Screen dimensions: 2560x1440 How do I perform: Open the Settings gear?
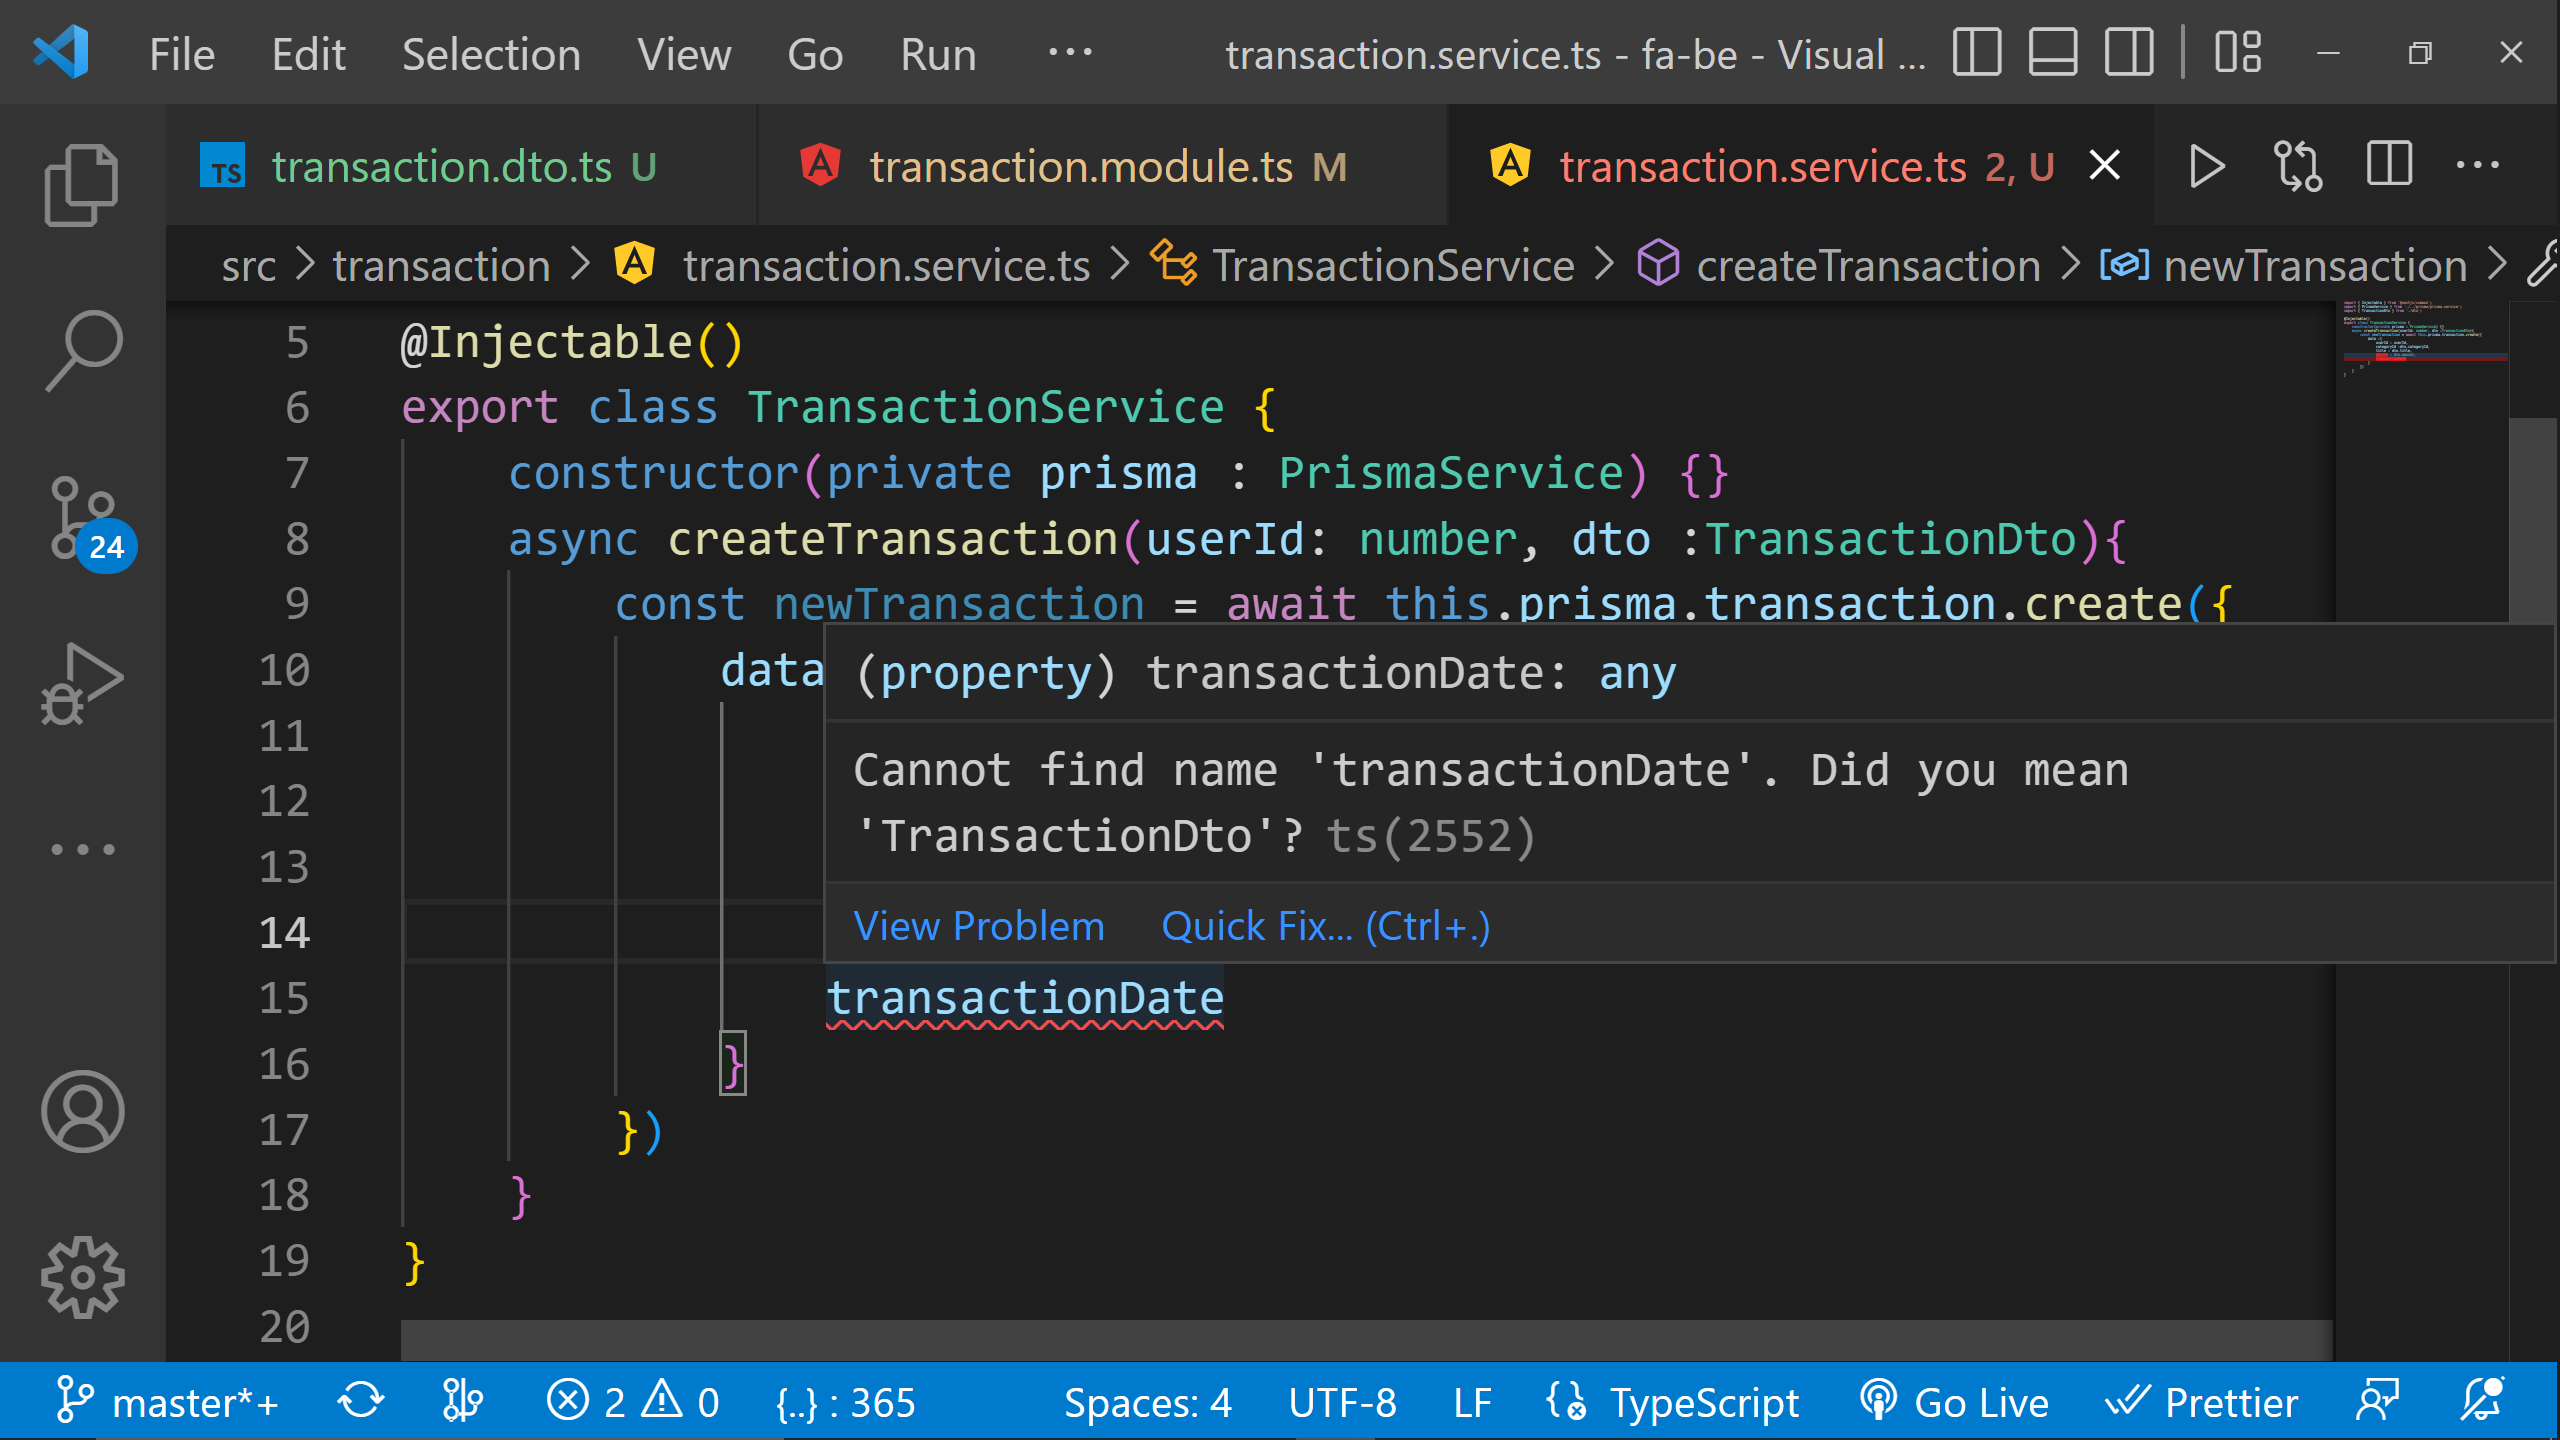pos(82,1276)
